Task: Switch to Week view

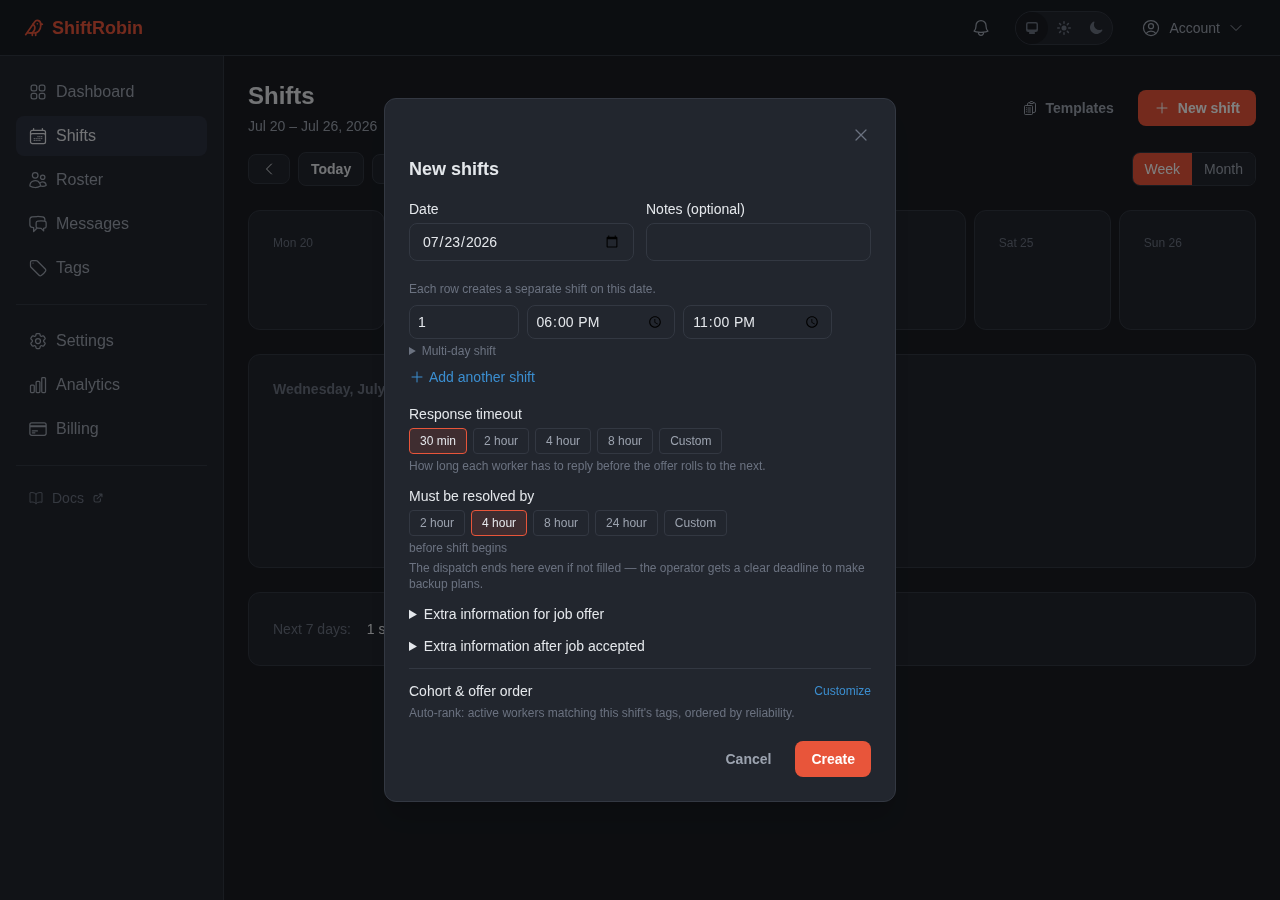Action: [1162, 169]
